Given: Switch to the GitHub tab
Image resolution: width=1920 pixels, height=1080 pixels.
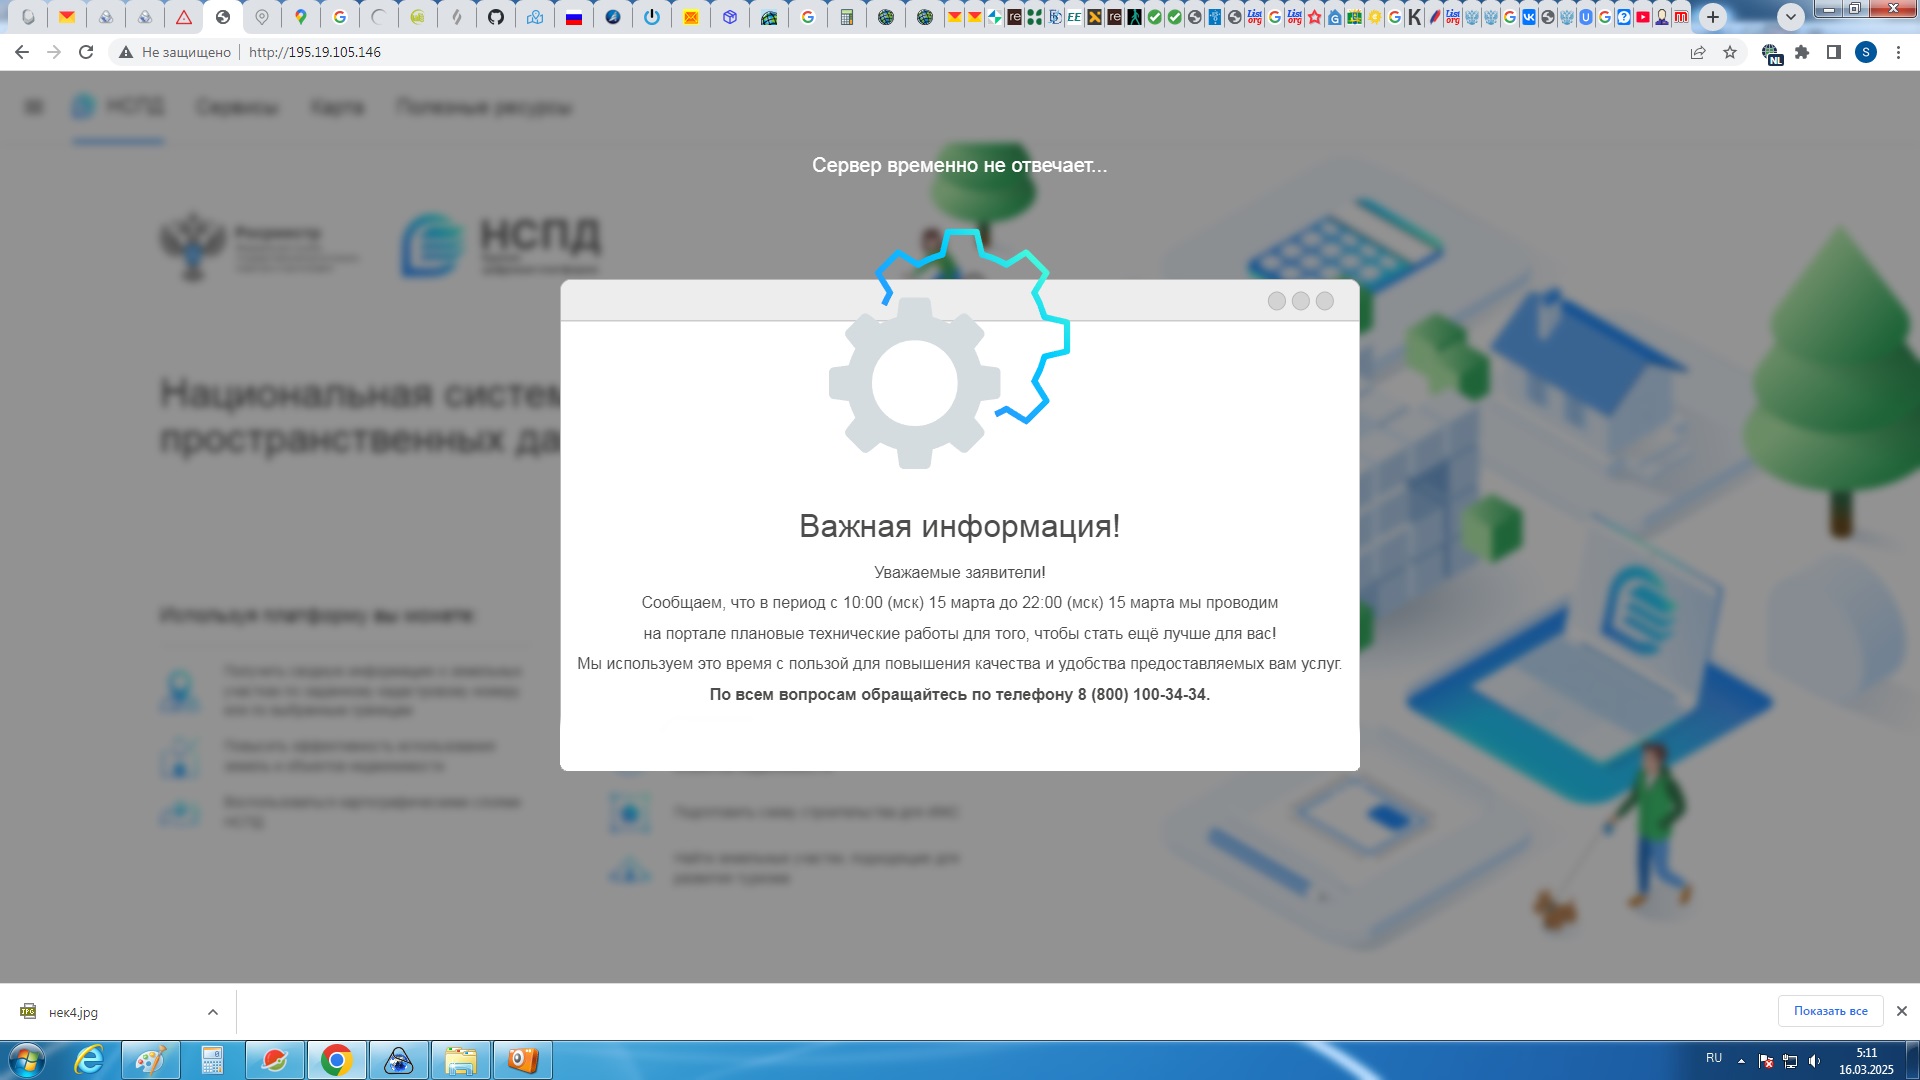Looking at the screenshot, I should 496,17.
